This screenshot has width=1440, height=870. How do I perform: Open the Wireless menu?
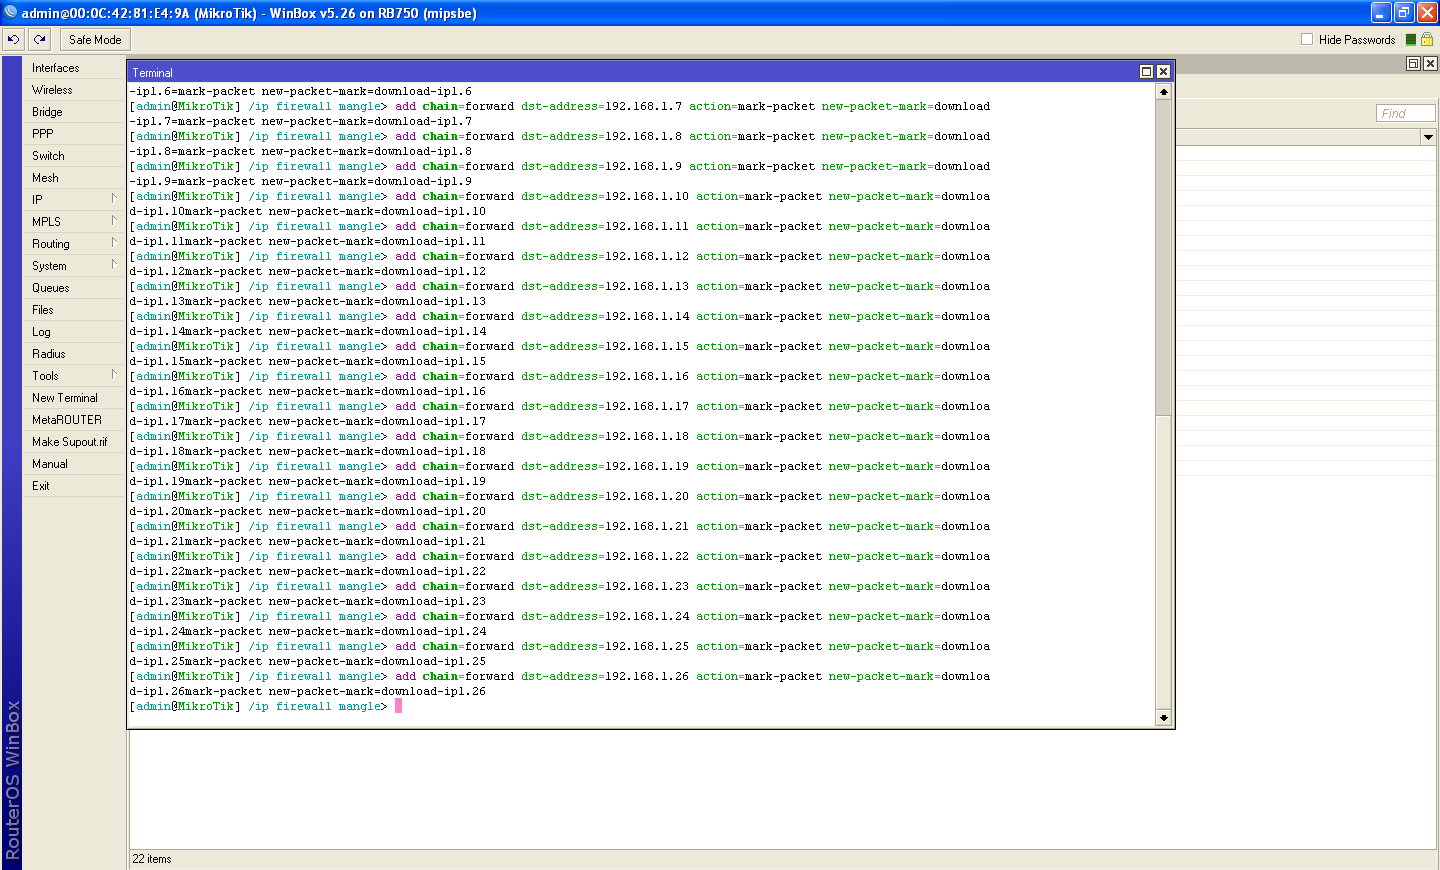click(52, 90)
